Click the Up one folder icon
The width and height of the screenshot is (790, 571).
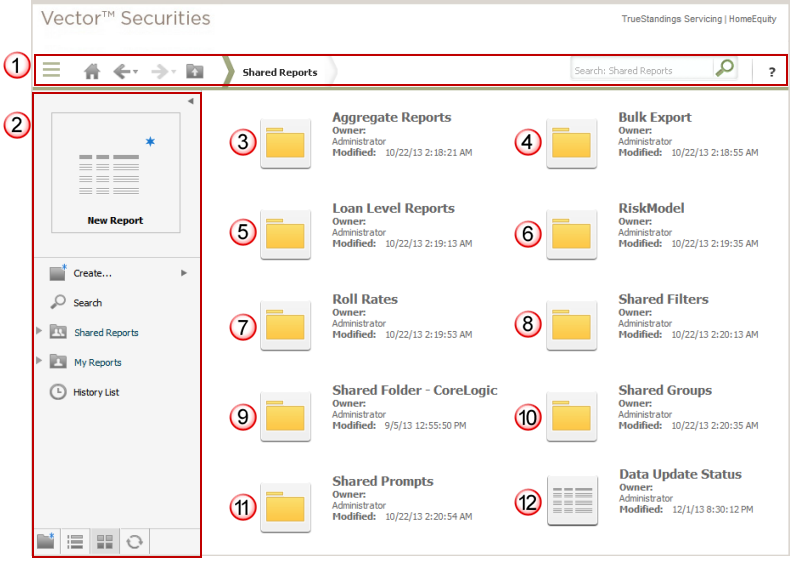(x=194, y=71)
